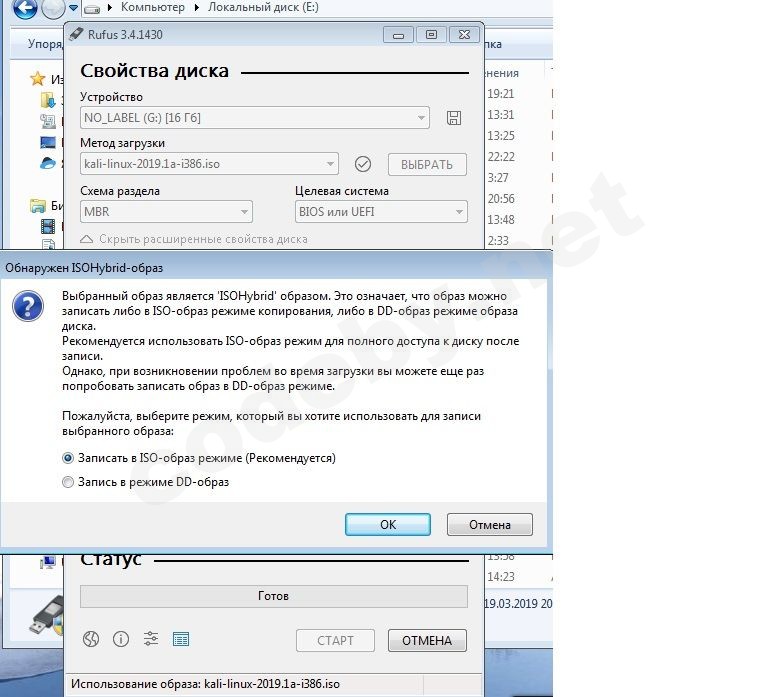
Task: Open the Rufus about info icon
Action: click(121, 639)
